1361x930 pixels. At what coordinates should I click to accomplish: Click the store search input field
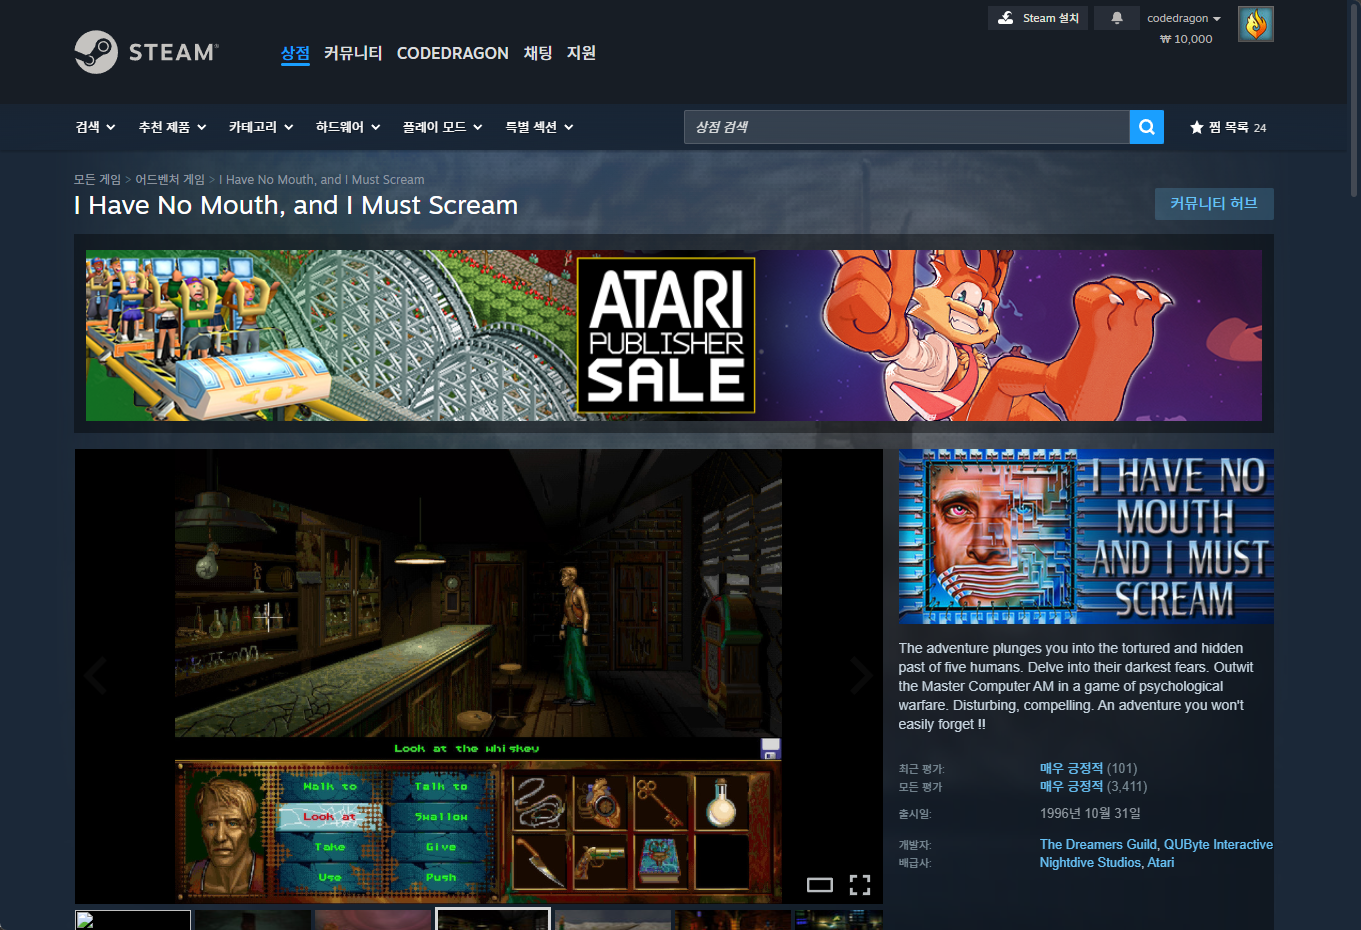click(x=907, y=127)
